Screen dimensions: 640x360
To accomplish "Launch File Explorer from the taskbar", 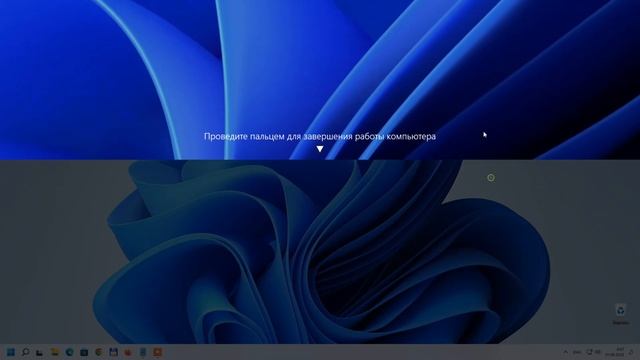I will click(x=55, y=352).
